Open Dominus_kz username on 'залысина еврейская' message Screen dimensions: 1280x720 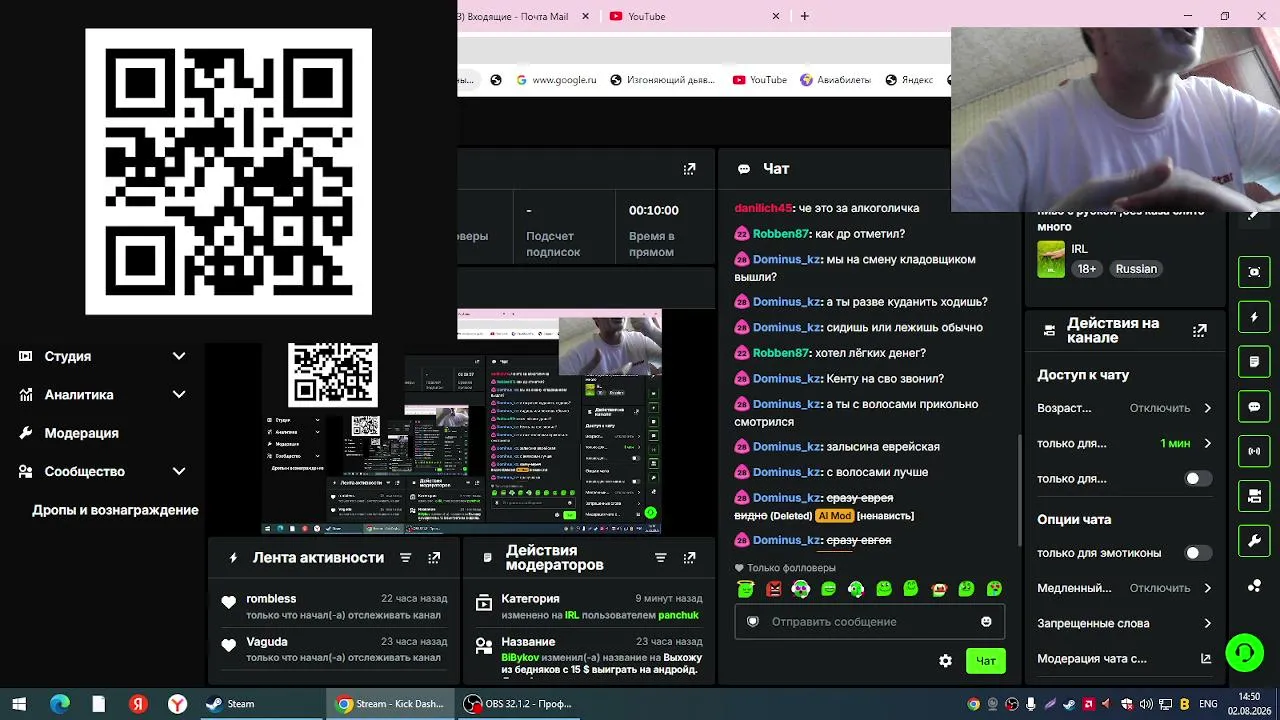(787, 447)
